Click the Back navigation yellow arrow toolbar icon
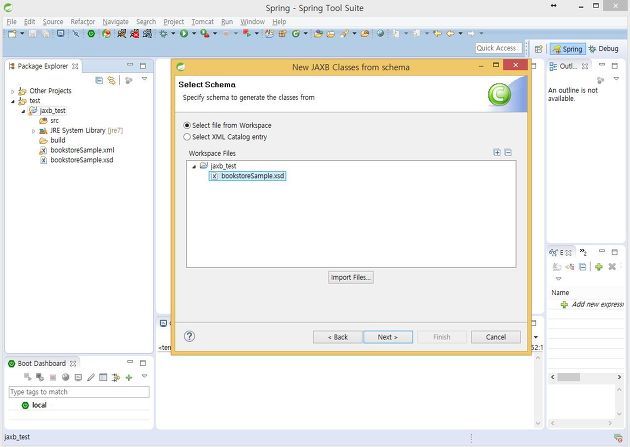630x447 pixels. tap(450, 33)
